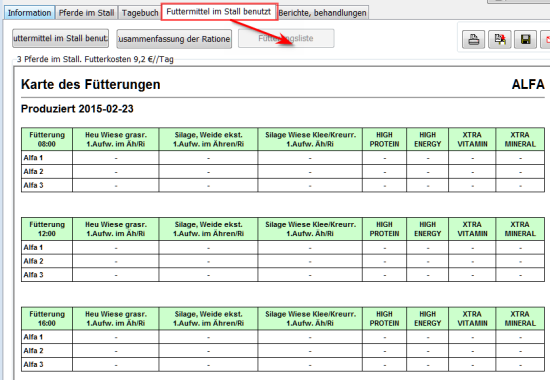The image size is (550, 380).
Task: Click Alfa 1 row in the 08:00 table
Action: pos(283,158)
